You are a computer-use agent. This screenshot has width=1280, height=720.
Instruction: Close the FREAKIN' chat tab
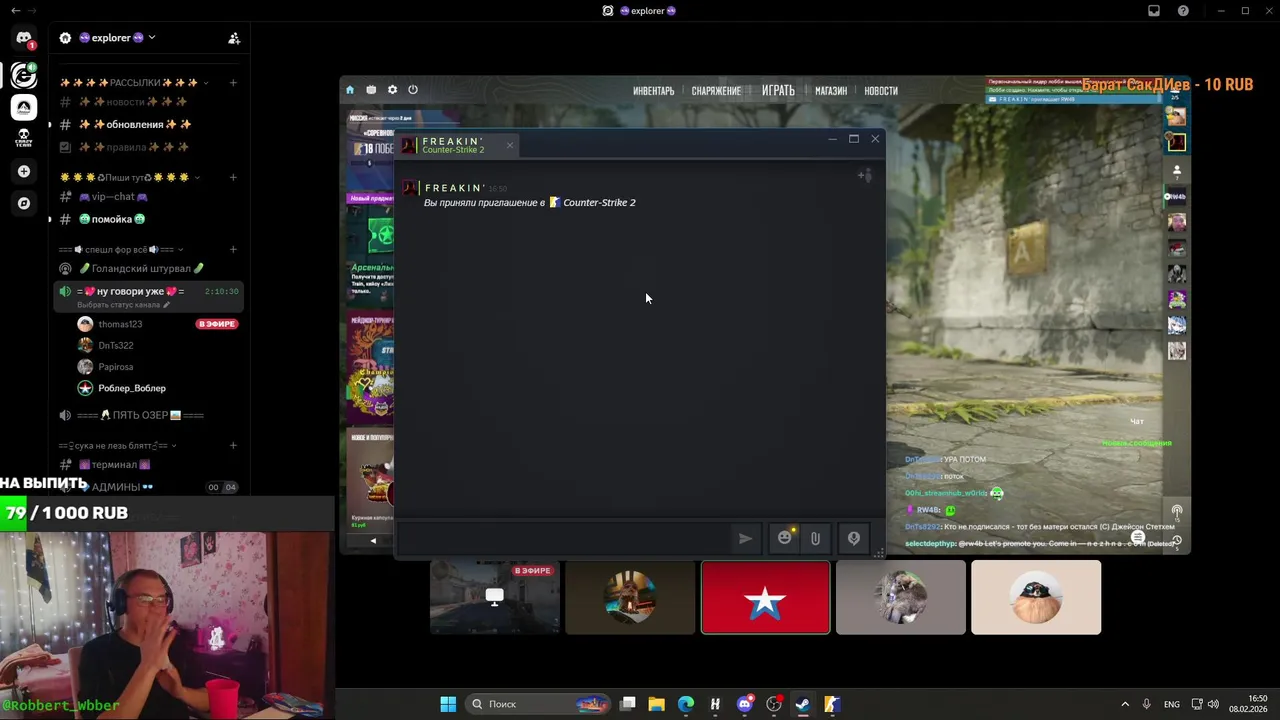coord(509,145)
